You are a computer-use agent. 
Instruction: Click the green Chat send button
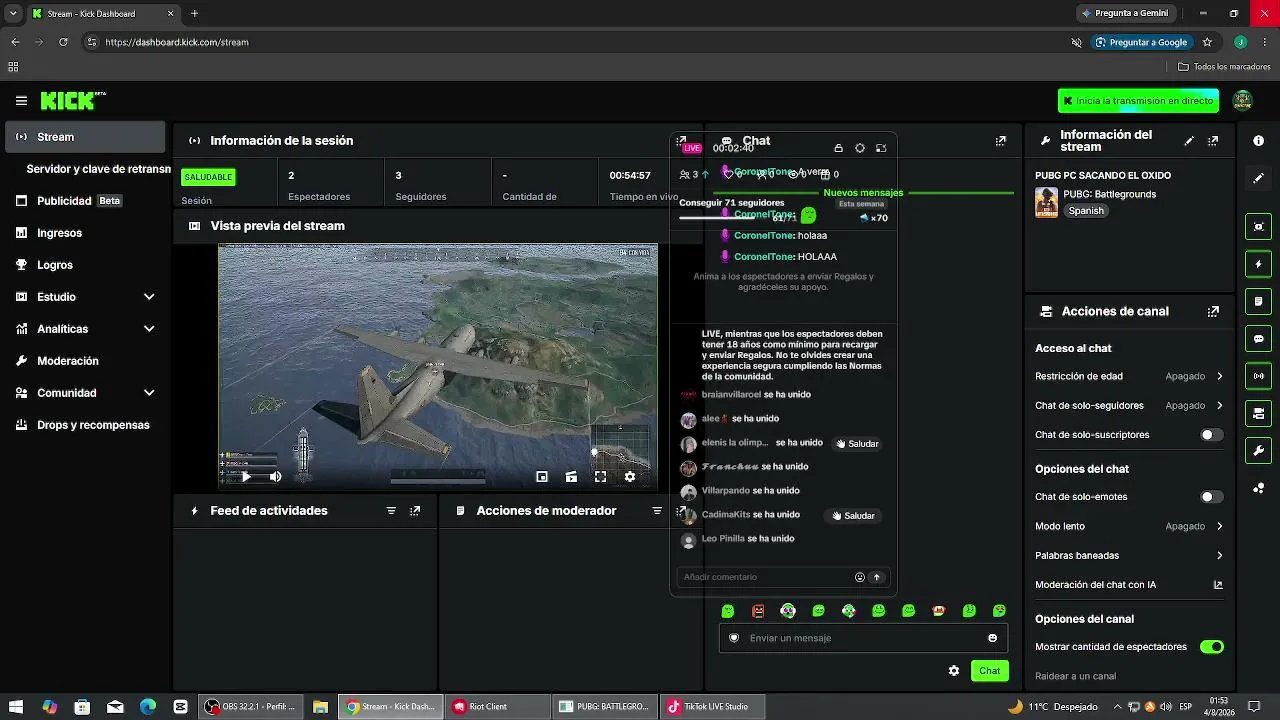(989, 671)
